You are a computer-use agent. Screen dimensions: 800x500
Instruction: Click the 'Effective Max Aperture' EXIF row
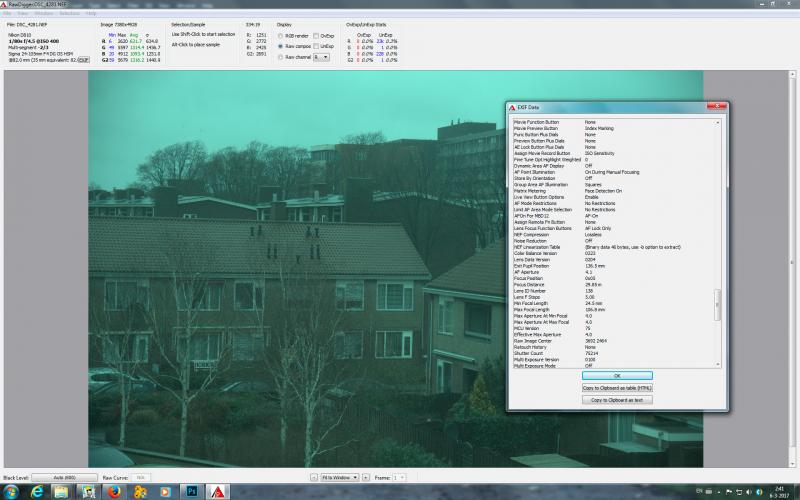(614, 335)
